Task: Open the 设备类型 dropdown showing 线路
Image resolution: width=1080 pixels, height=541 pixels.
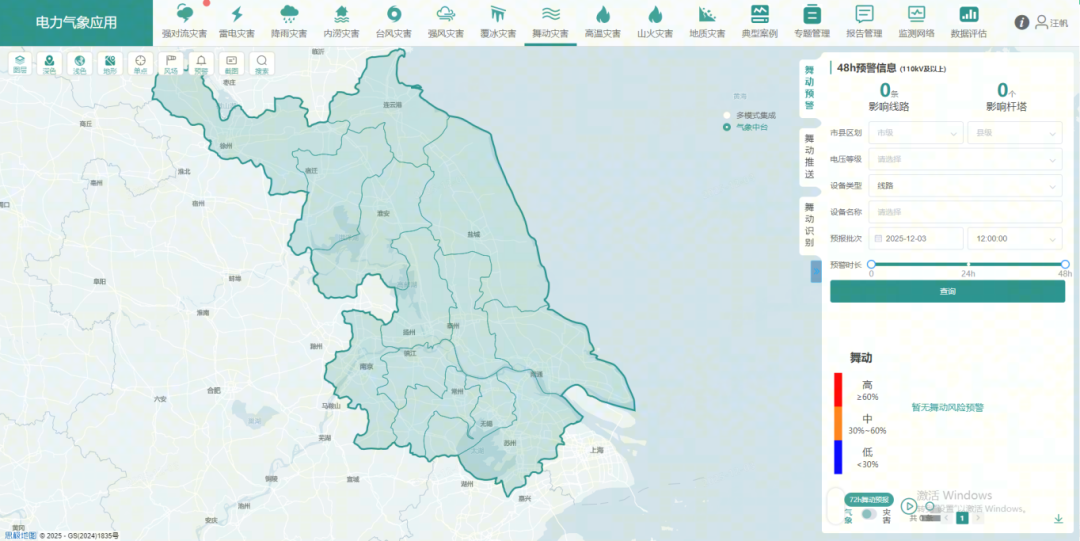Action: coord(965,185)
